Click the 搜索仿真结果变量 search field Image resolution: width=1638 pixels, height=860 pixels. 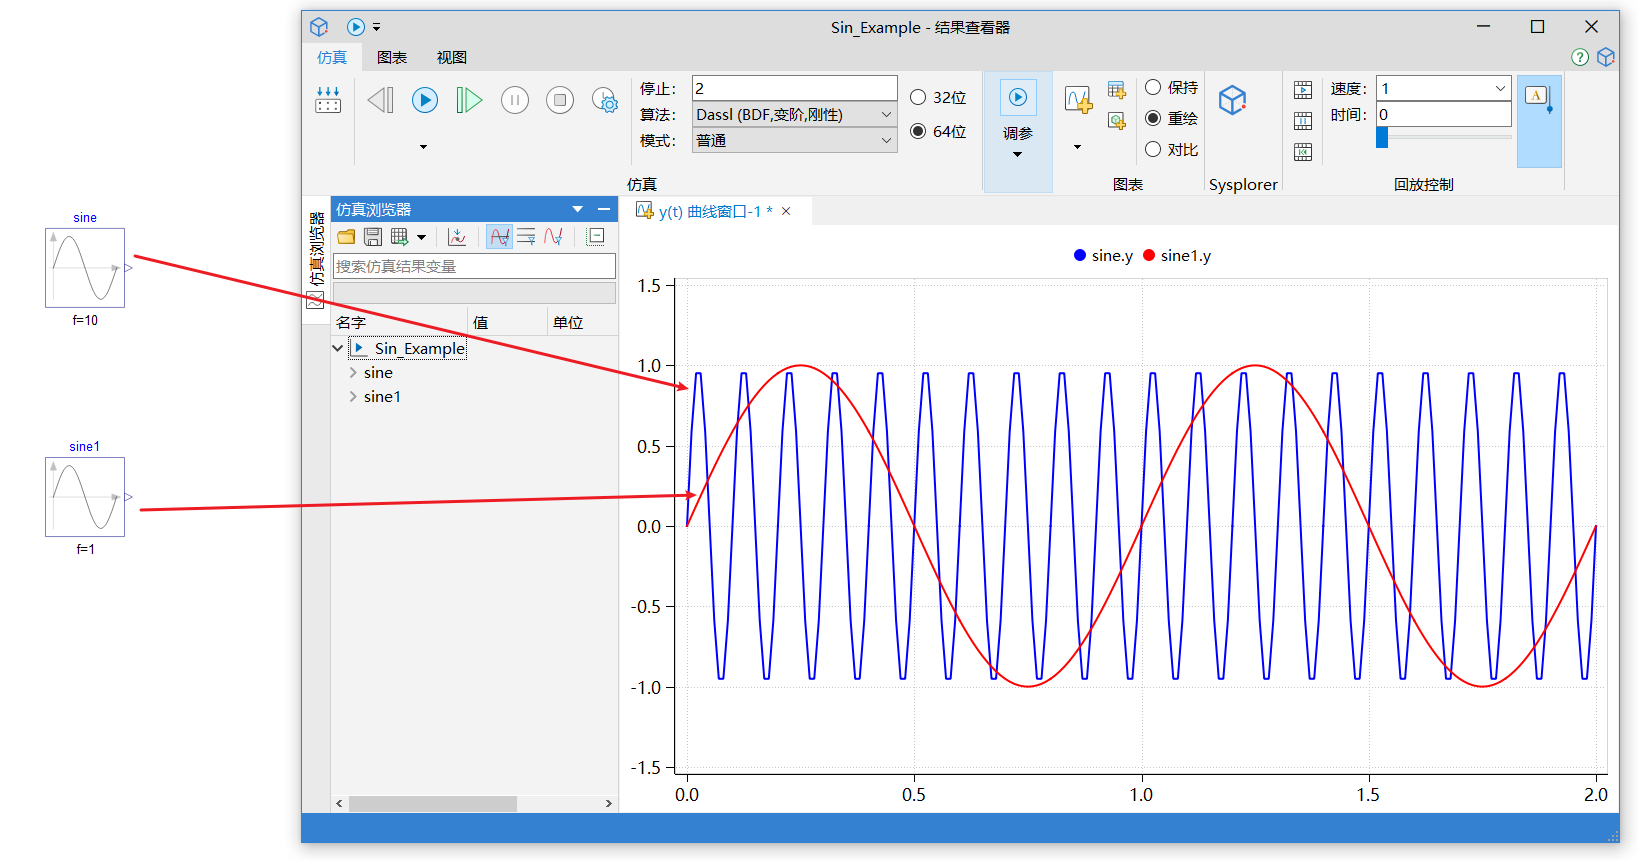click(x=474, y=266)
